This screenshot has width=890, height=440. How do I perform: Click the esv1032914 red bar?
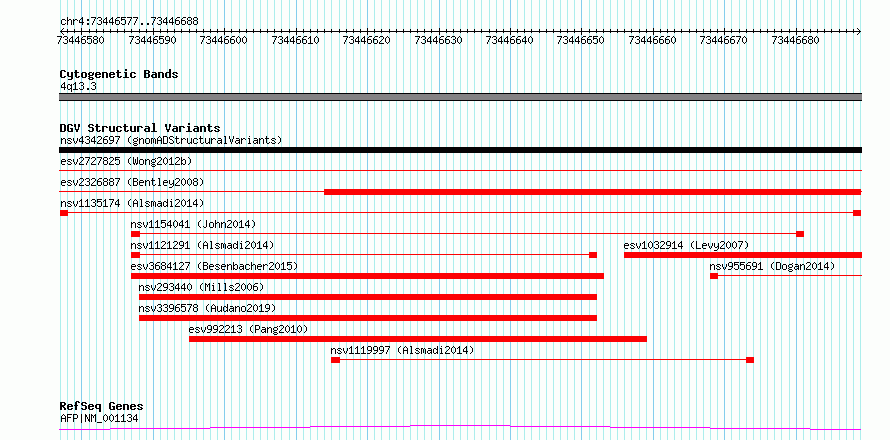742,255
